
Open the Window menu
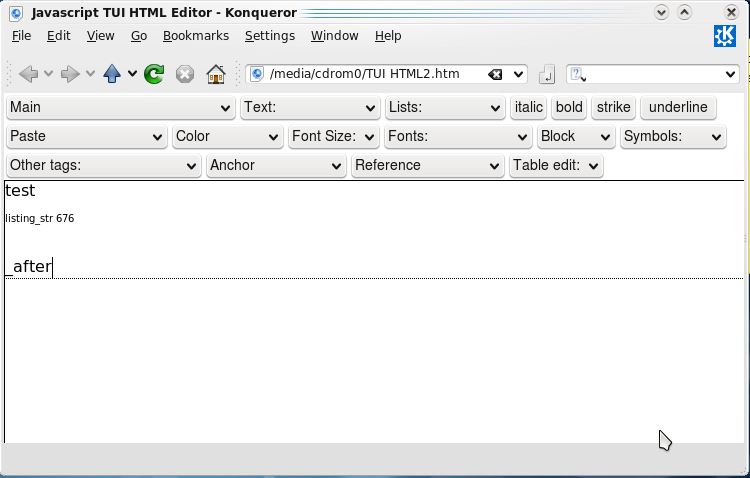334,36
